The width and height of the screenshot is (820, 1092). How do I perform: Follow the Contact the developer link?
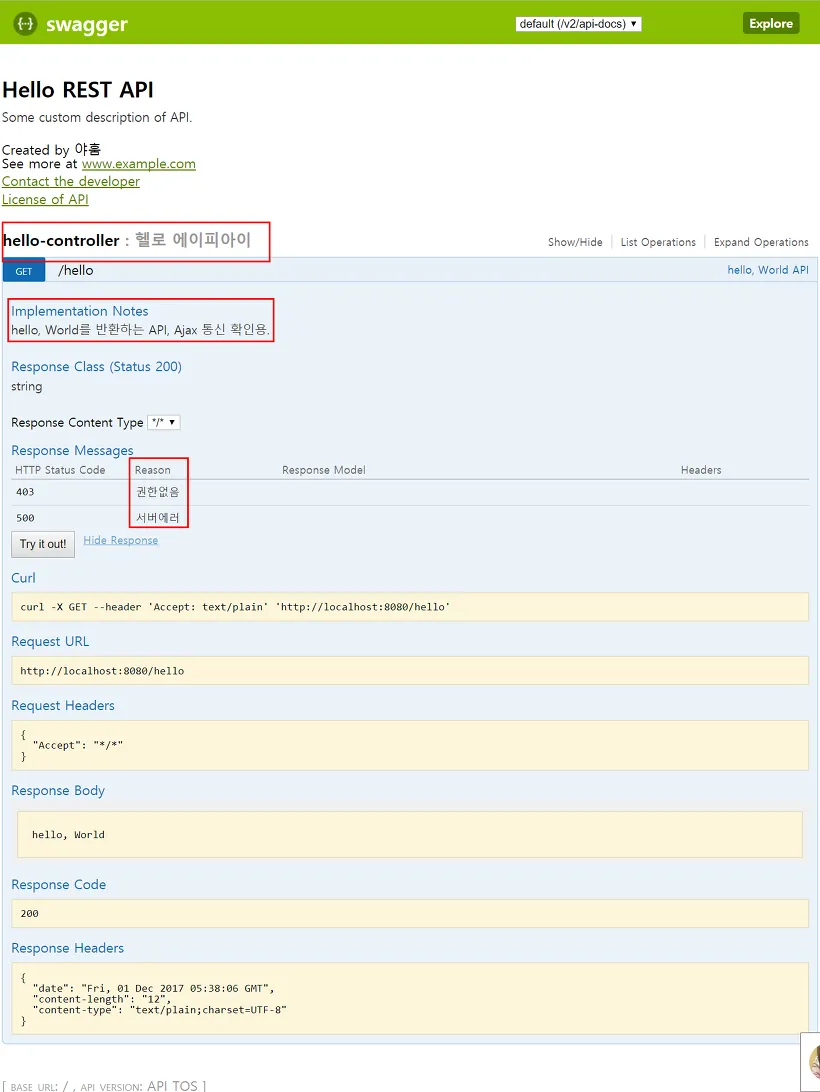(70, 181)
